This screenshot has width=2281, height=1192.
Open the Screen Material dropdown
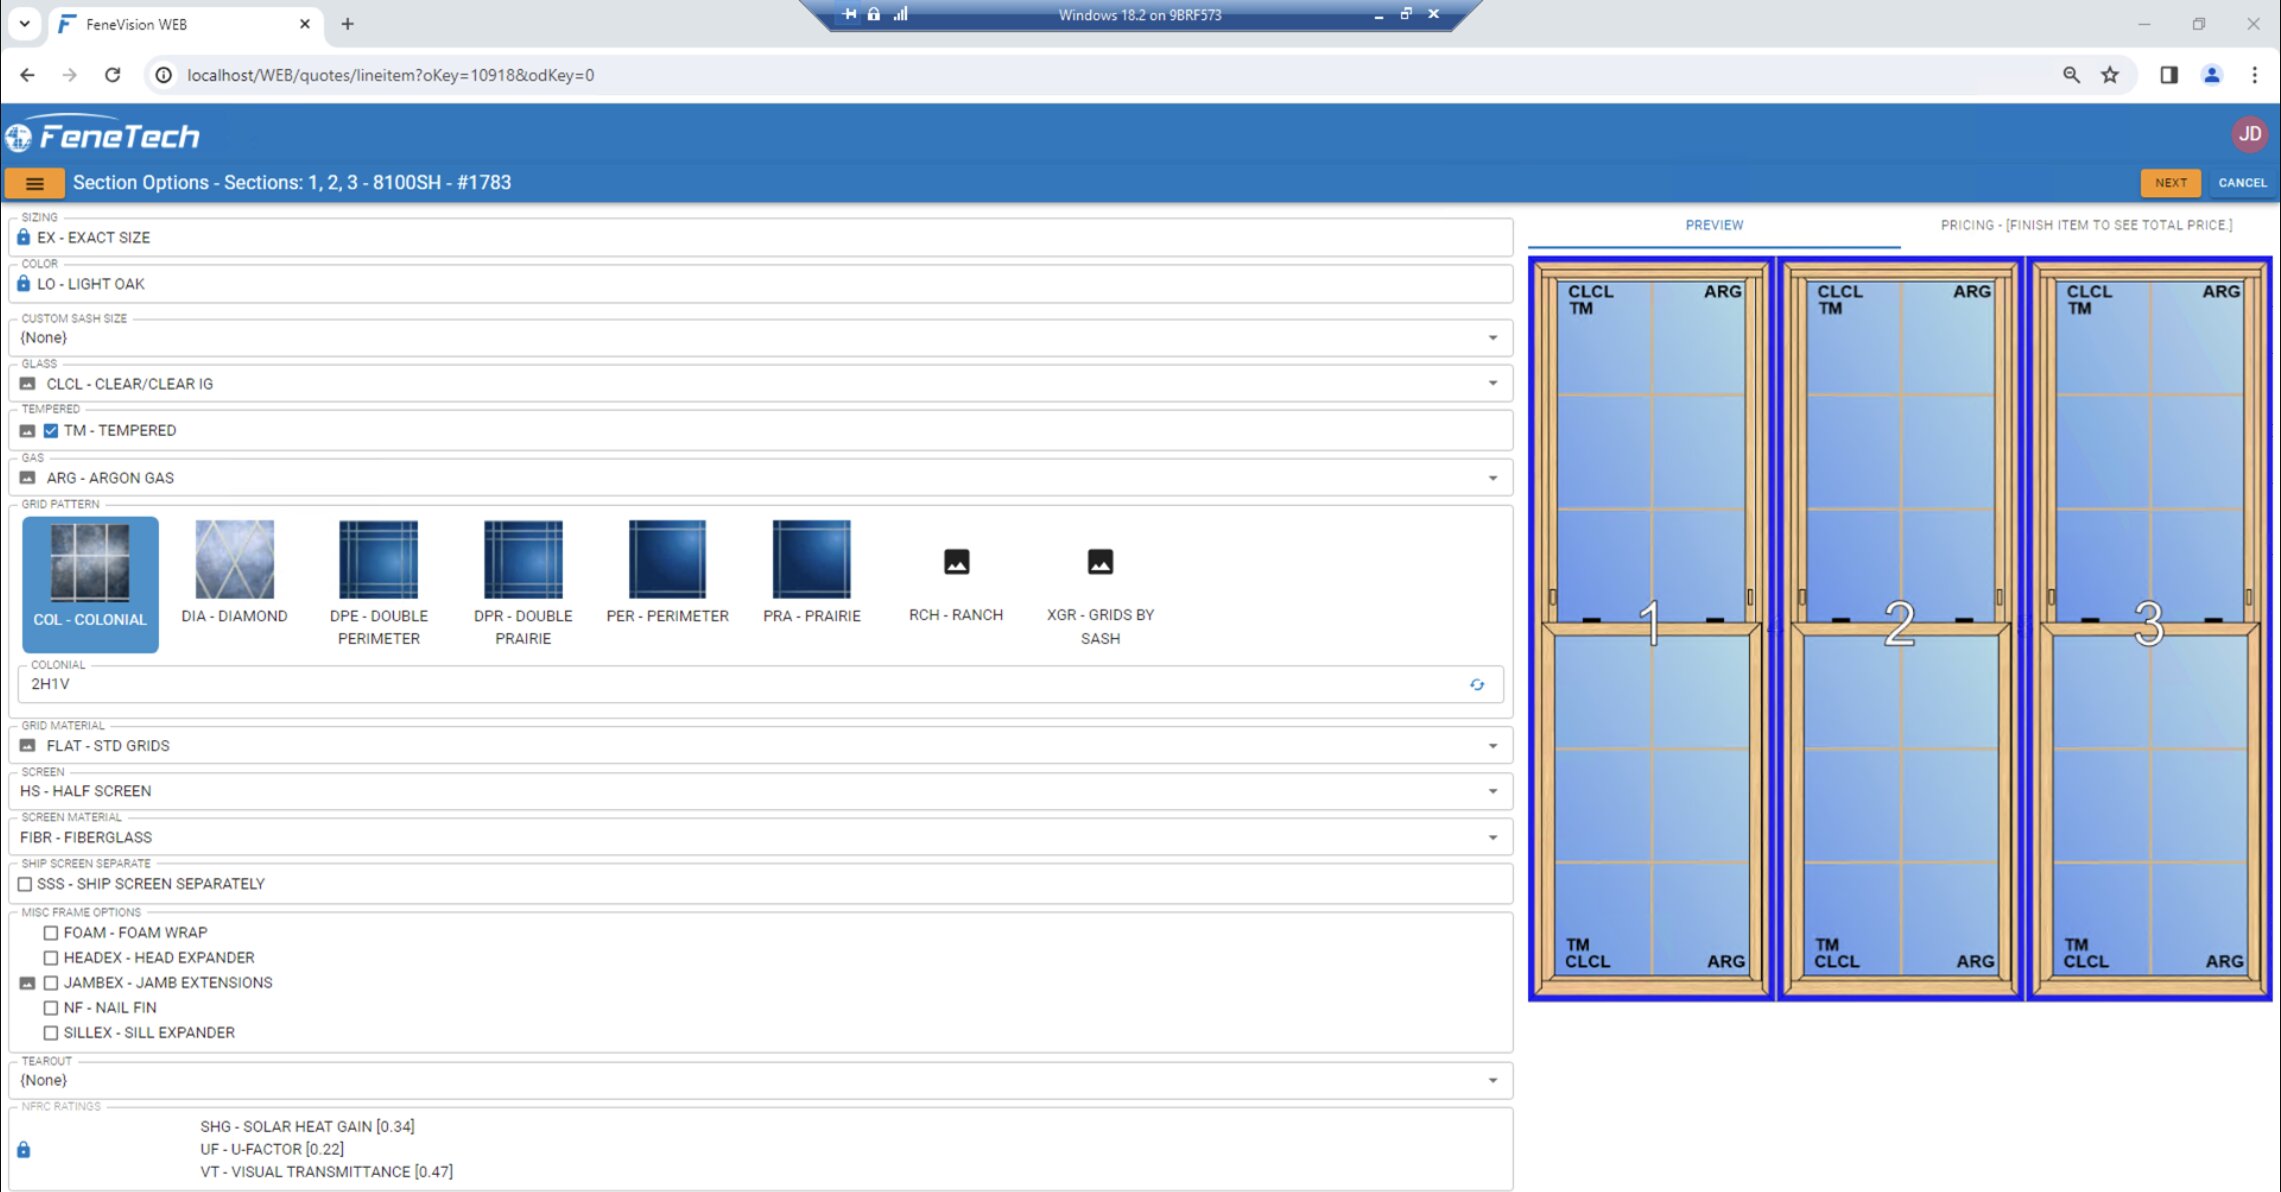(x=1492, y=837)
